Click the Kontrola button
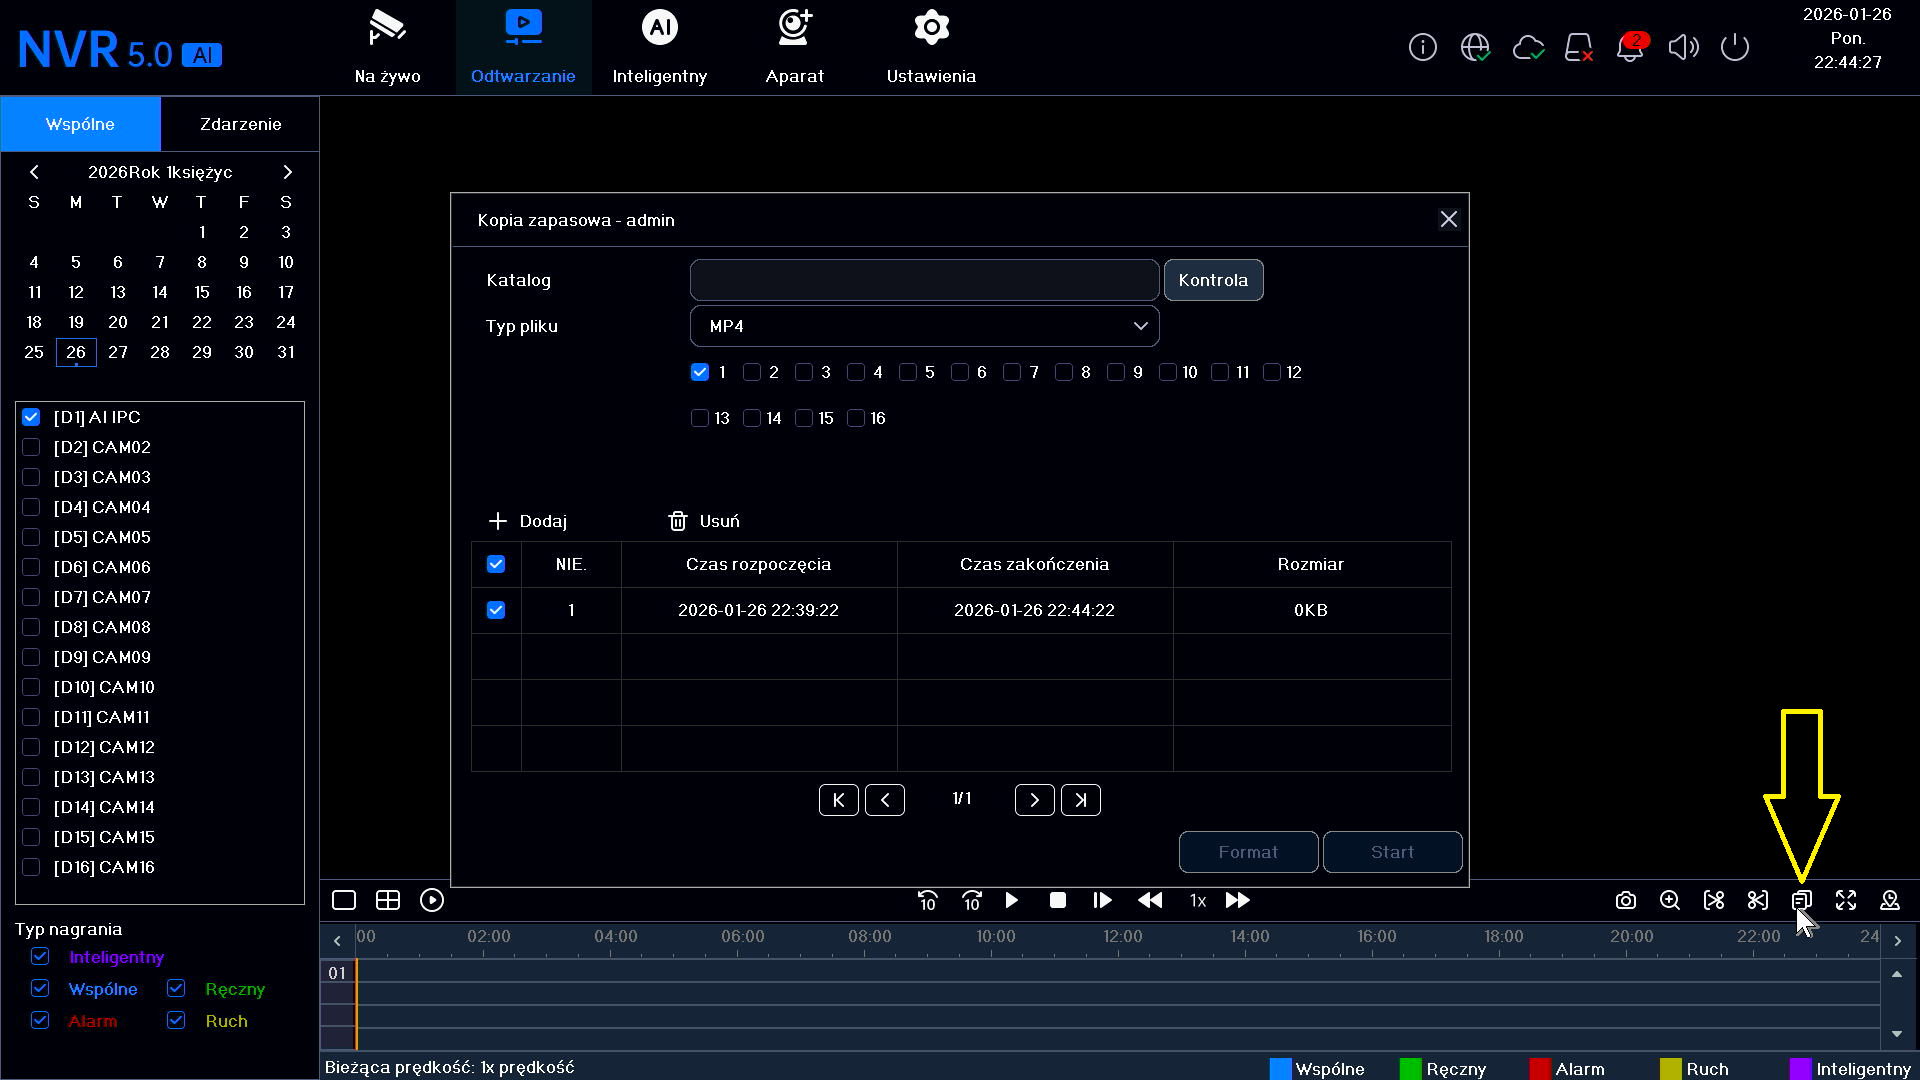 pos(1213,280)
